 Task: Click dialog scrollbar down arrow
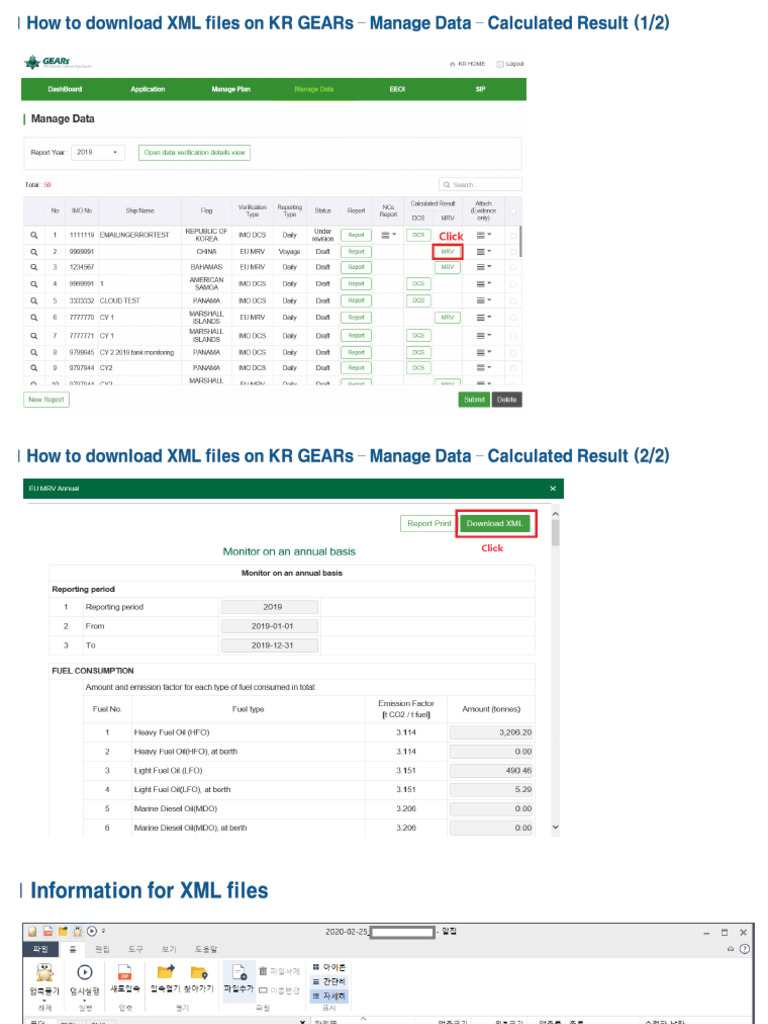pyautogui.click(x=556, y=827)
